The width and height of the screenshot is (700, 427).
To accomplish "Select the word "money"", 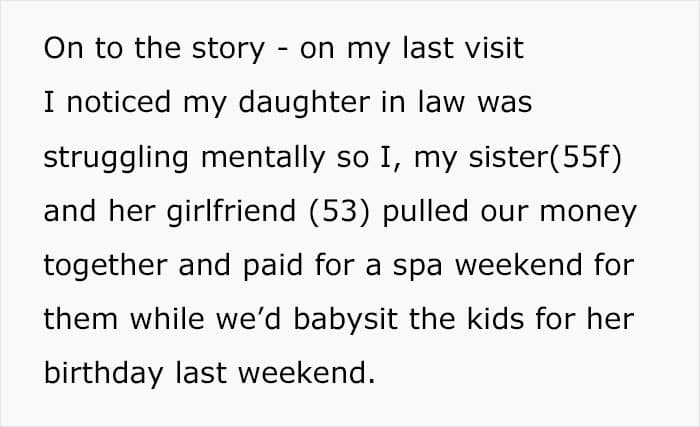I will (588, 213).
